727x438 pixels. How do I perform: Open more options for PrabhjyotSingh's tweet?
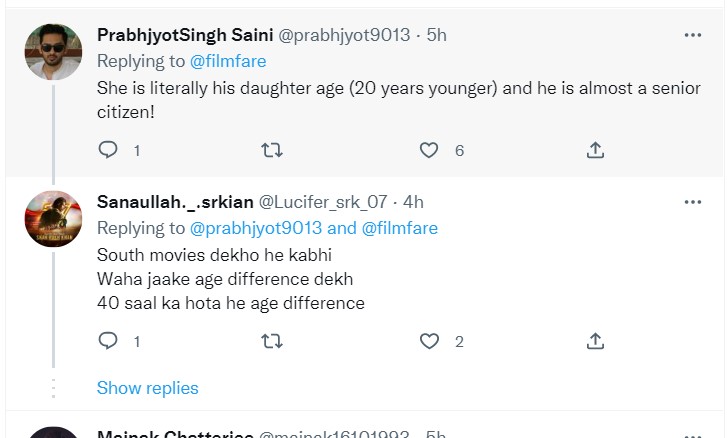coord(692,35)
